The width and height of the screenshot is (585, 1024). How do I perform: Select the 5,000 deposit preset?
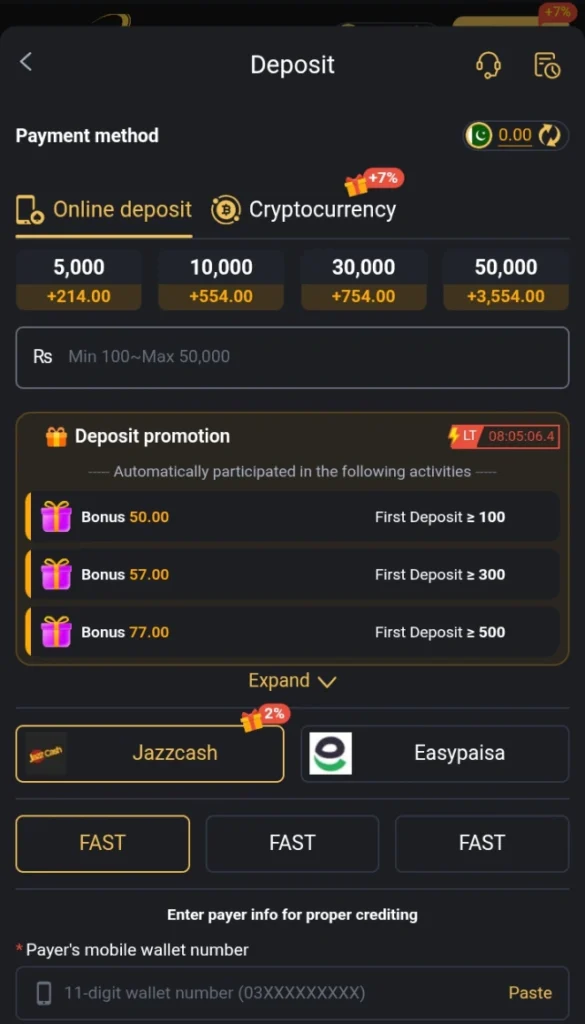[x=78, y=278]
